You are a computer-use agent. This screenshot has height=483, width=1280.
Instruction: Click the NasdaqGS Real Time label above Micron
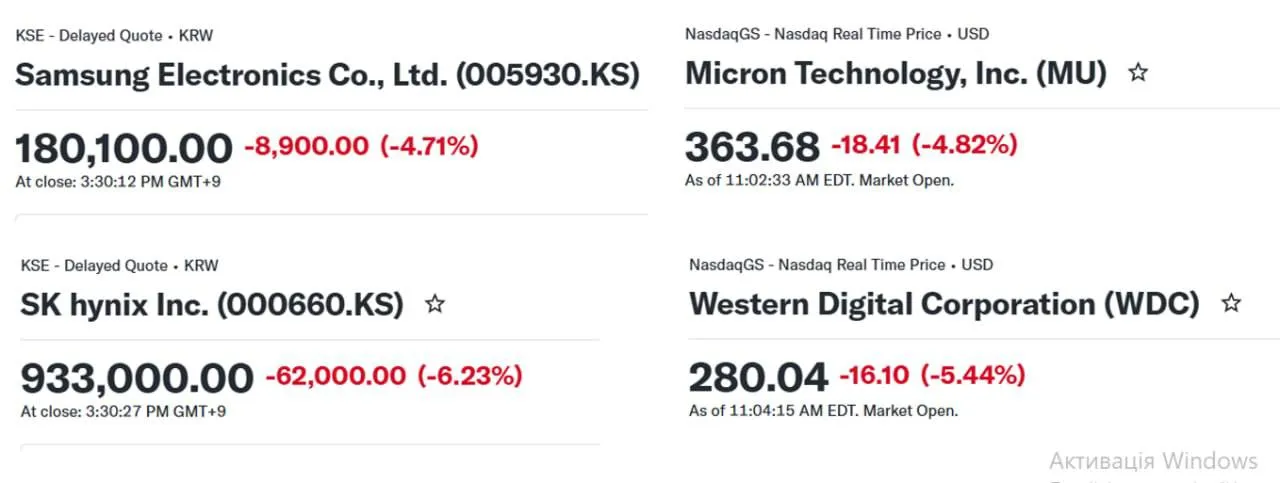click(x=836, y=34)
